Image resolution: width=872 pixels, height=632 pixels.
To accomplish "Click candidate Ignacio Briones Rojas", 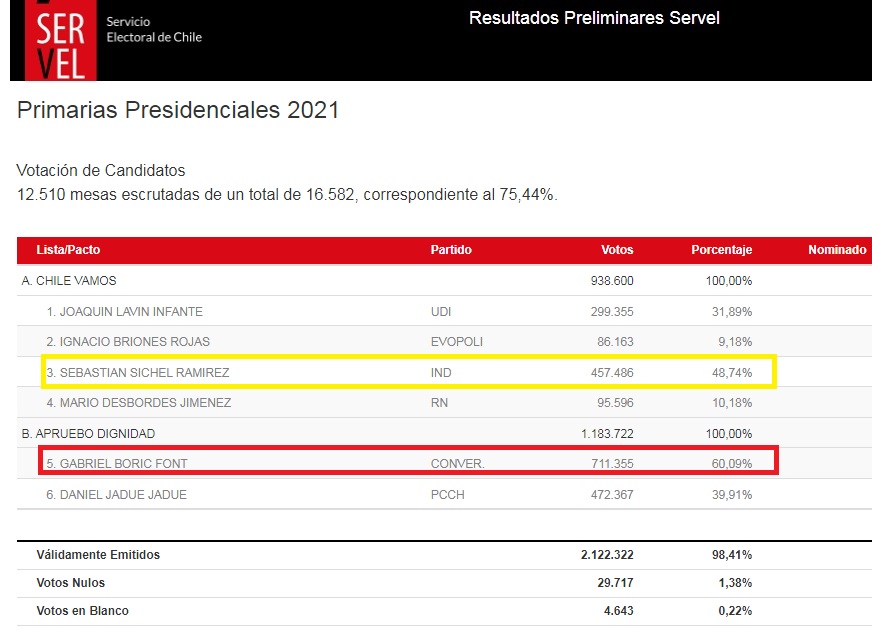I will (x=123, y=342).
